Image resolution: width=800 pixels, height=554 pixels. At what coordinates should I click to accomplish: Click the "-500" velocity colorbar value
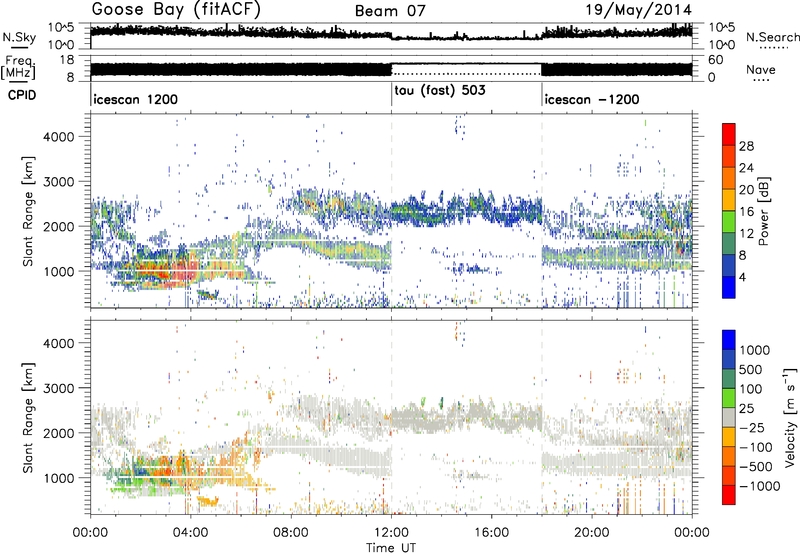coord(756,467)
